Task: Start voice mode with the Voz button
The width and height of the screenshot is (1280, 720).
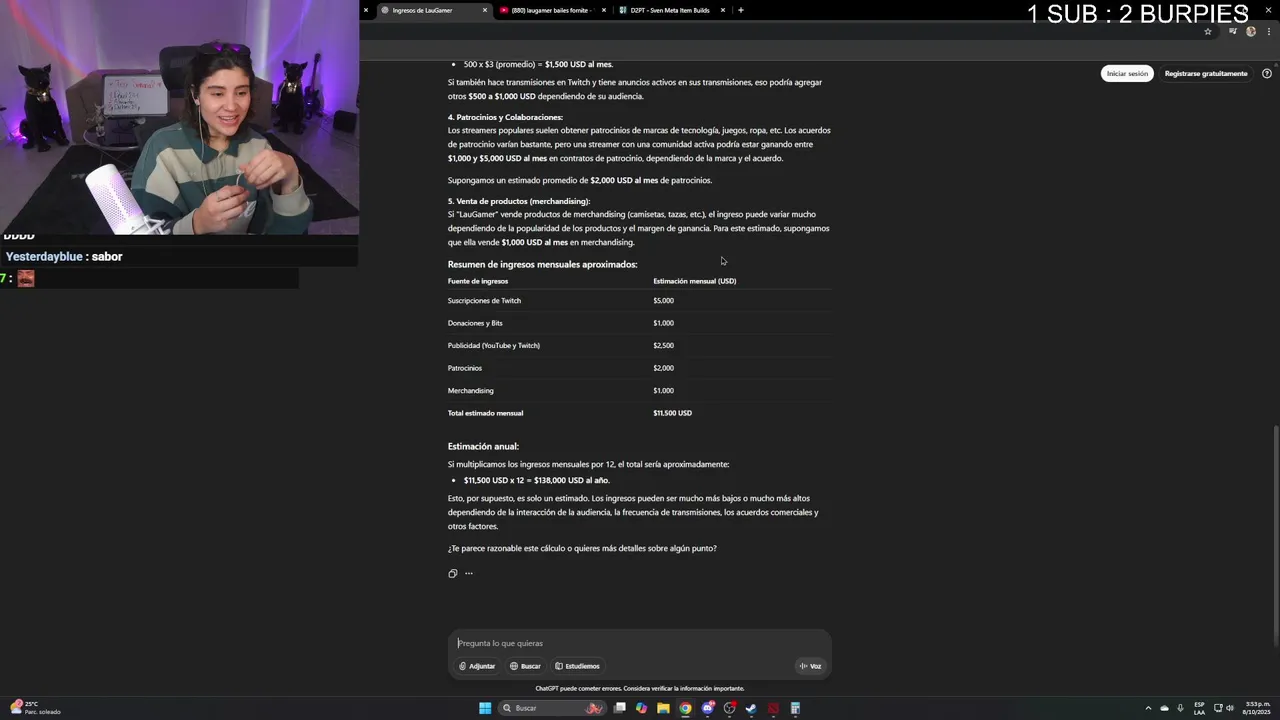Action: pyautogui.click(x=810, y=666)
